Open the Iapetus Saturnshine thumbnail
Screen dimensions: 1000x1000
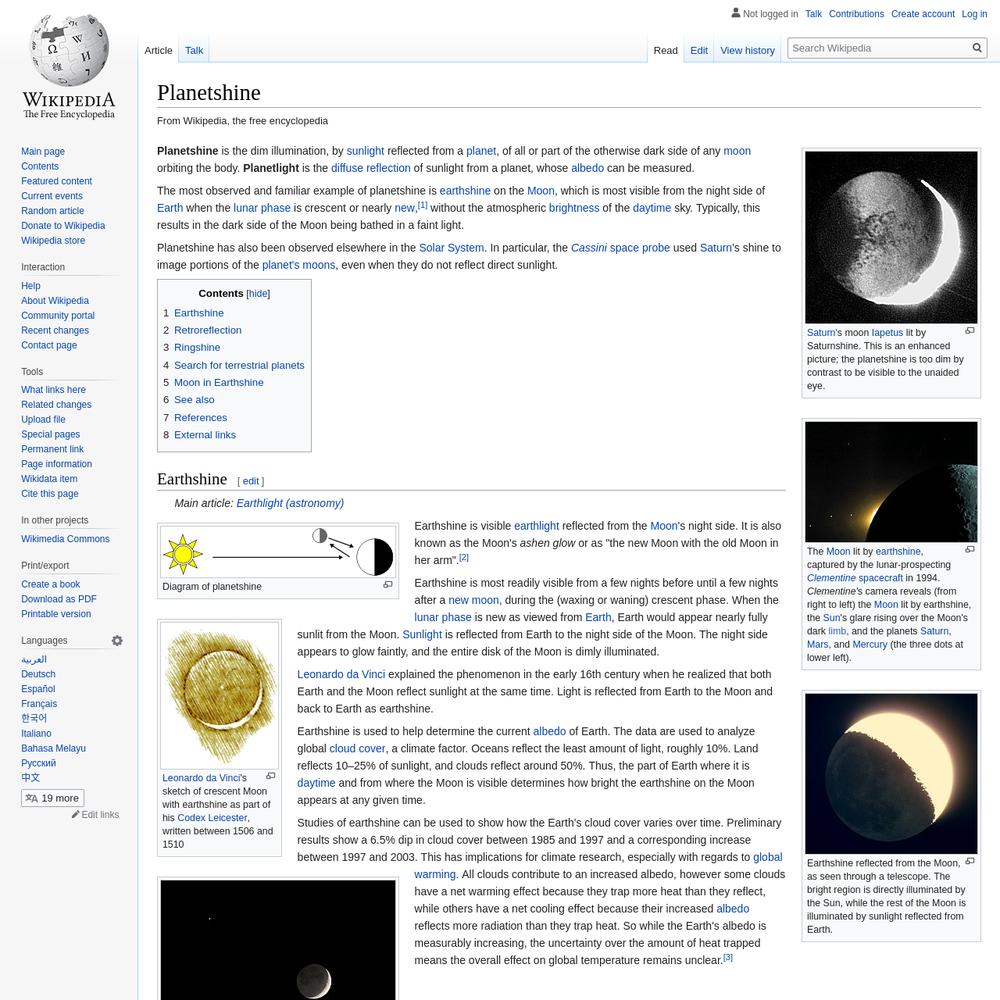tap(890, 237)
